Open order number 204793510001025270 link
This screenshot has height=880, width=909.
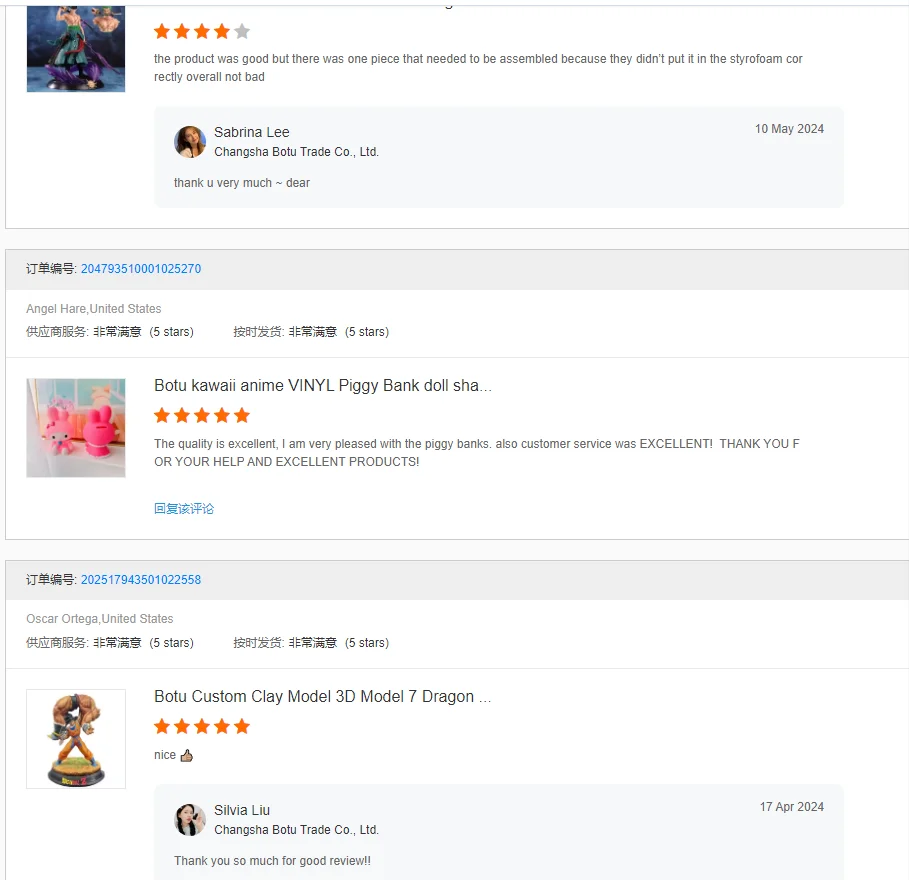point(141,269)
